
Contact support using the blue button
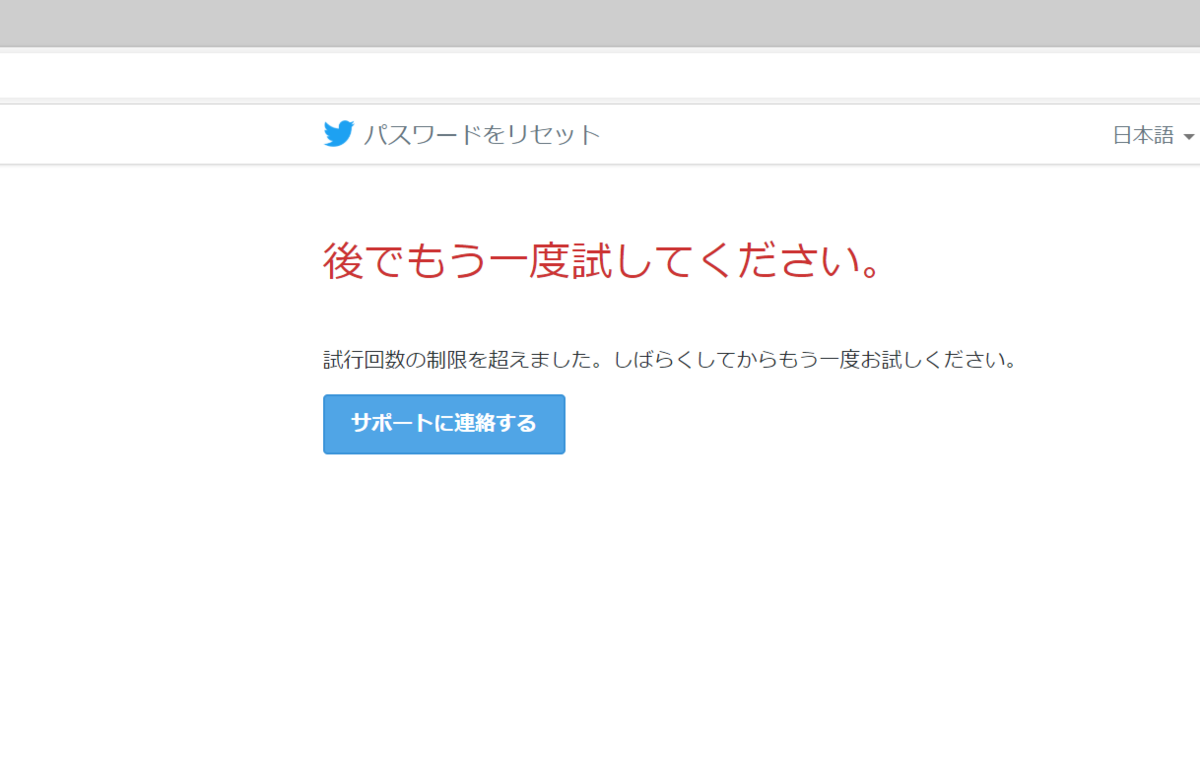[443, 424]
